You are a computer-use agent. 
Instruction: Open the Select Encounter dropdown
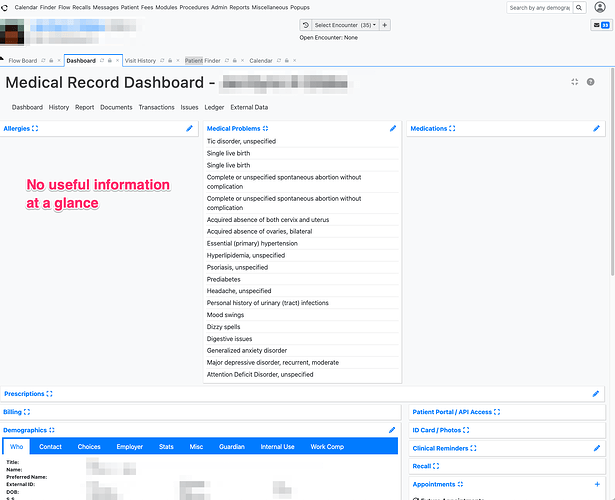pos(345,25)
